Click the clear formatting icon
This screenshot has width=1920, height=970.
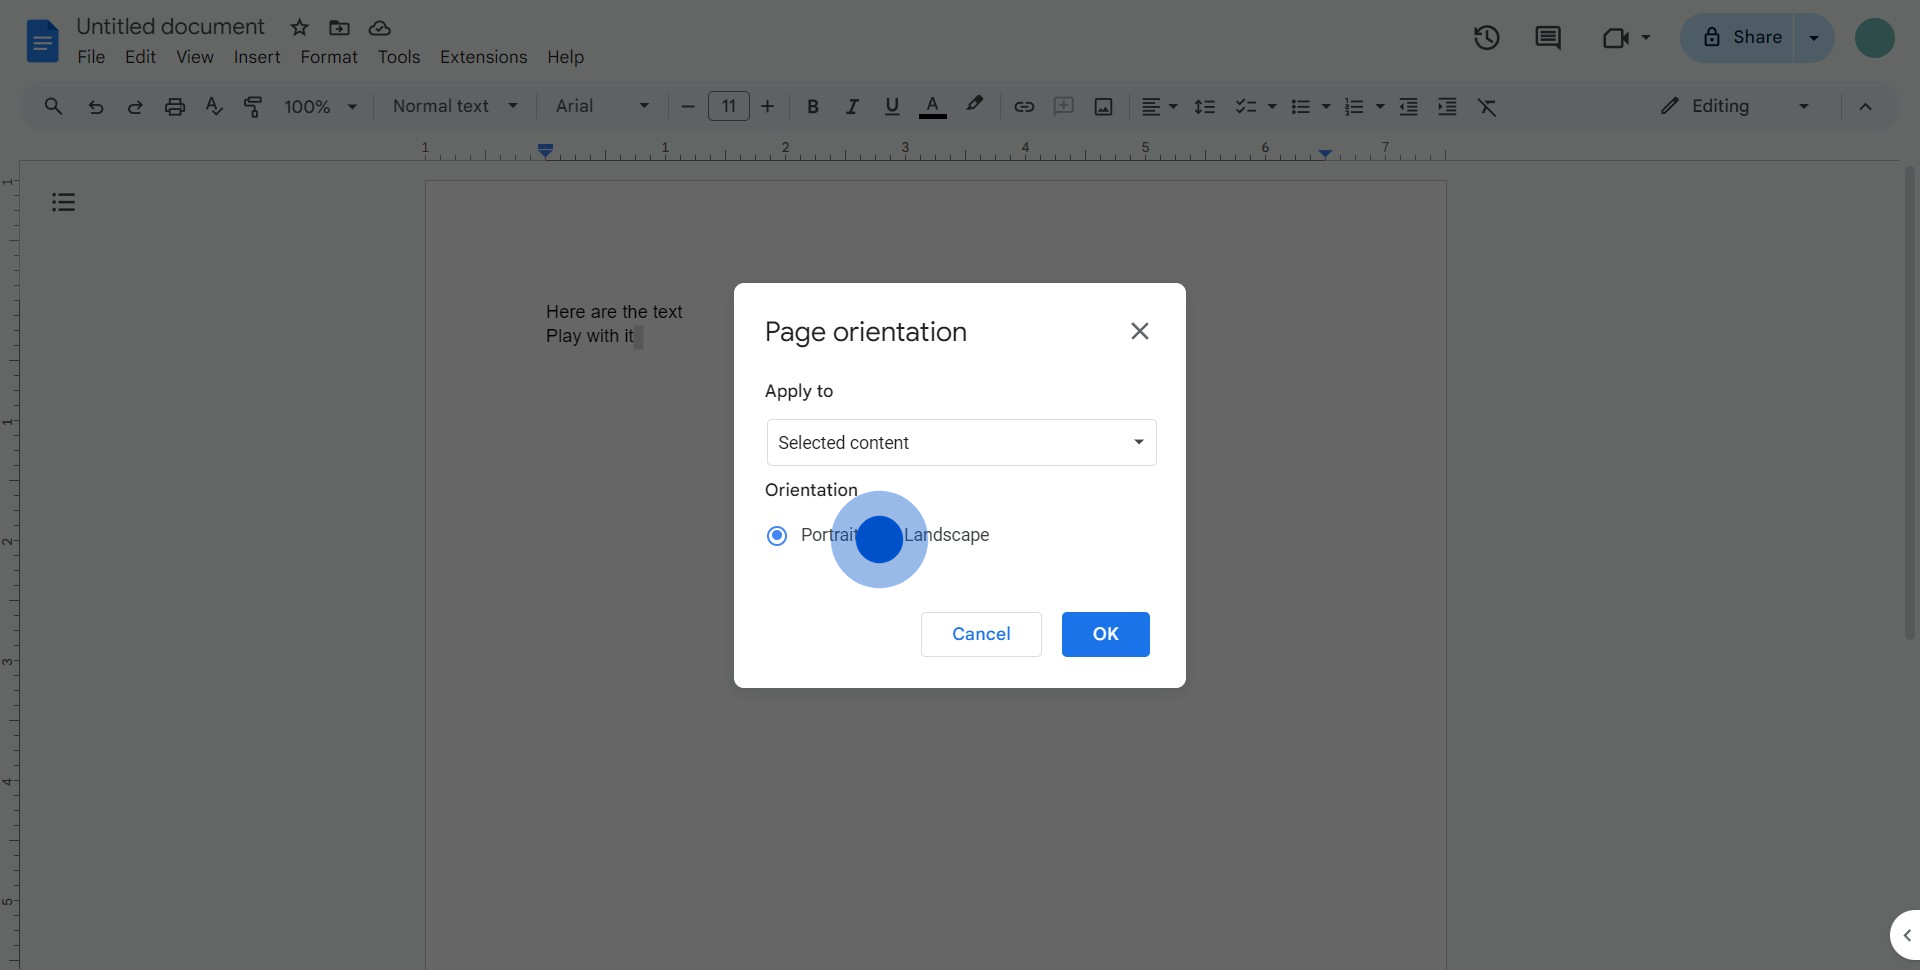click(x=1487, y=107)
